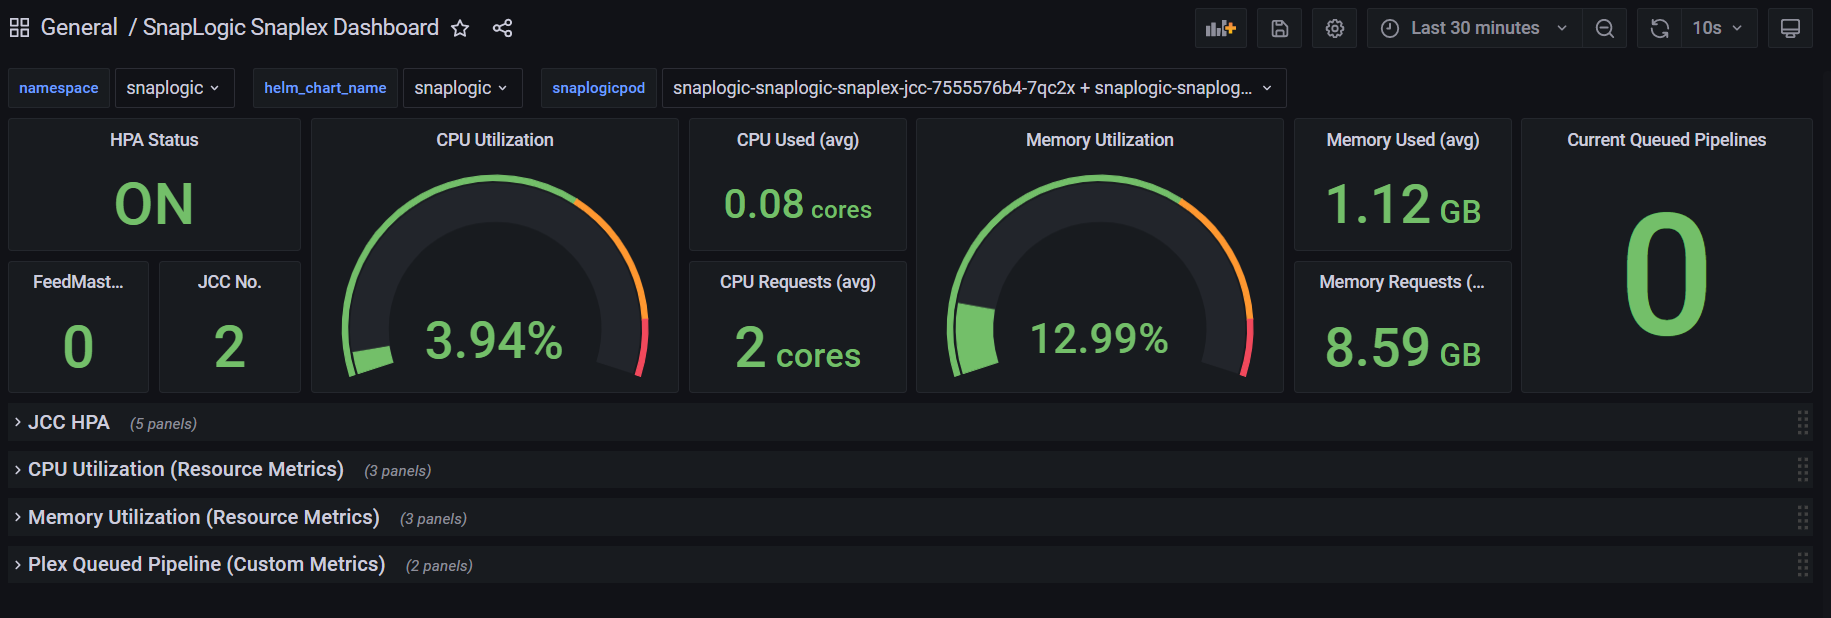
Task: Zoom out the time range
Action: [x=1604, y=28]
